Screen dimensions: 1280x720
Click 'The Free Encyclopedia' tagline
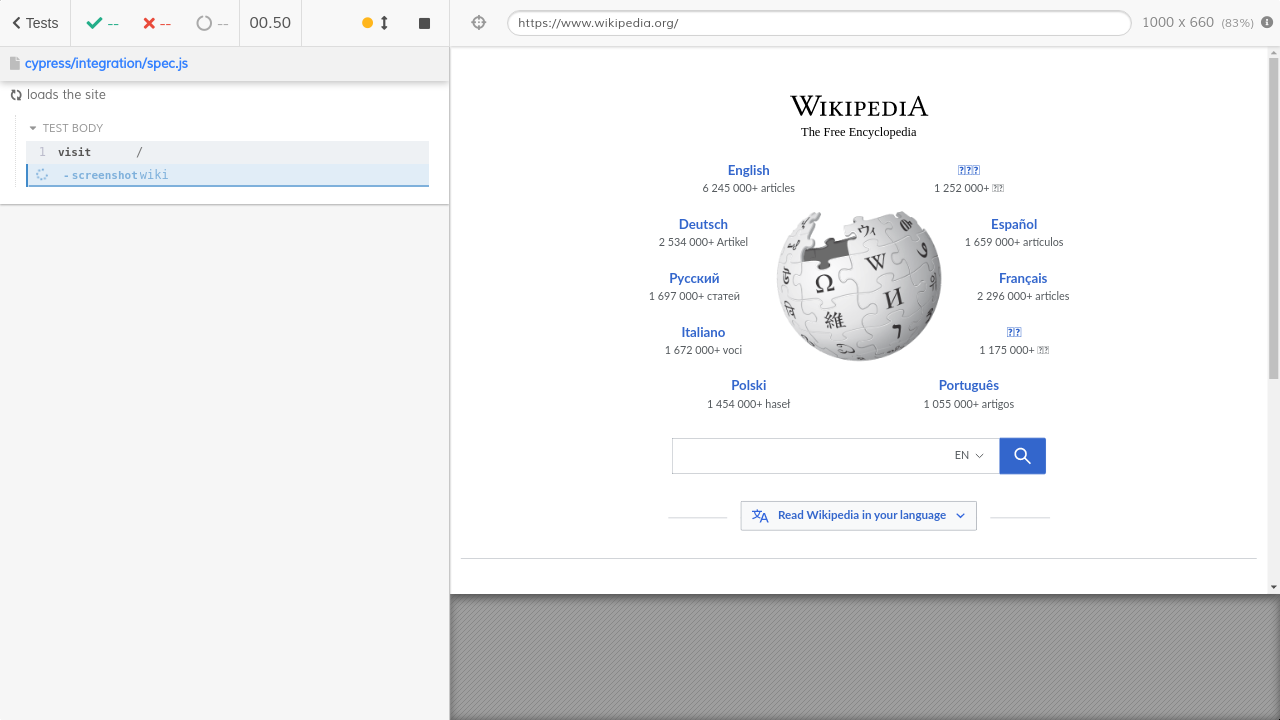click(x=859, y=132)
